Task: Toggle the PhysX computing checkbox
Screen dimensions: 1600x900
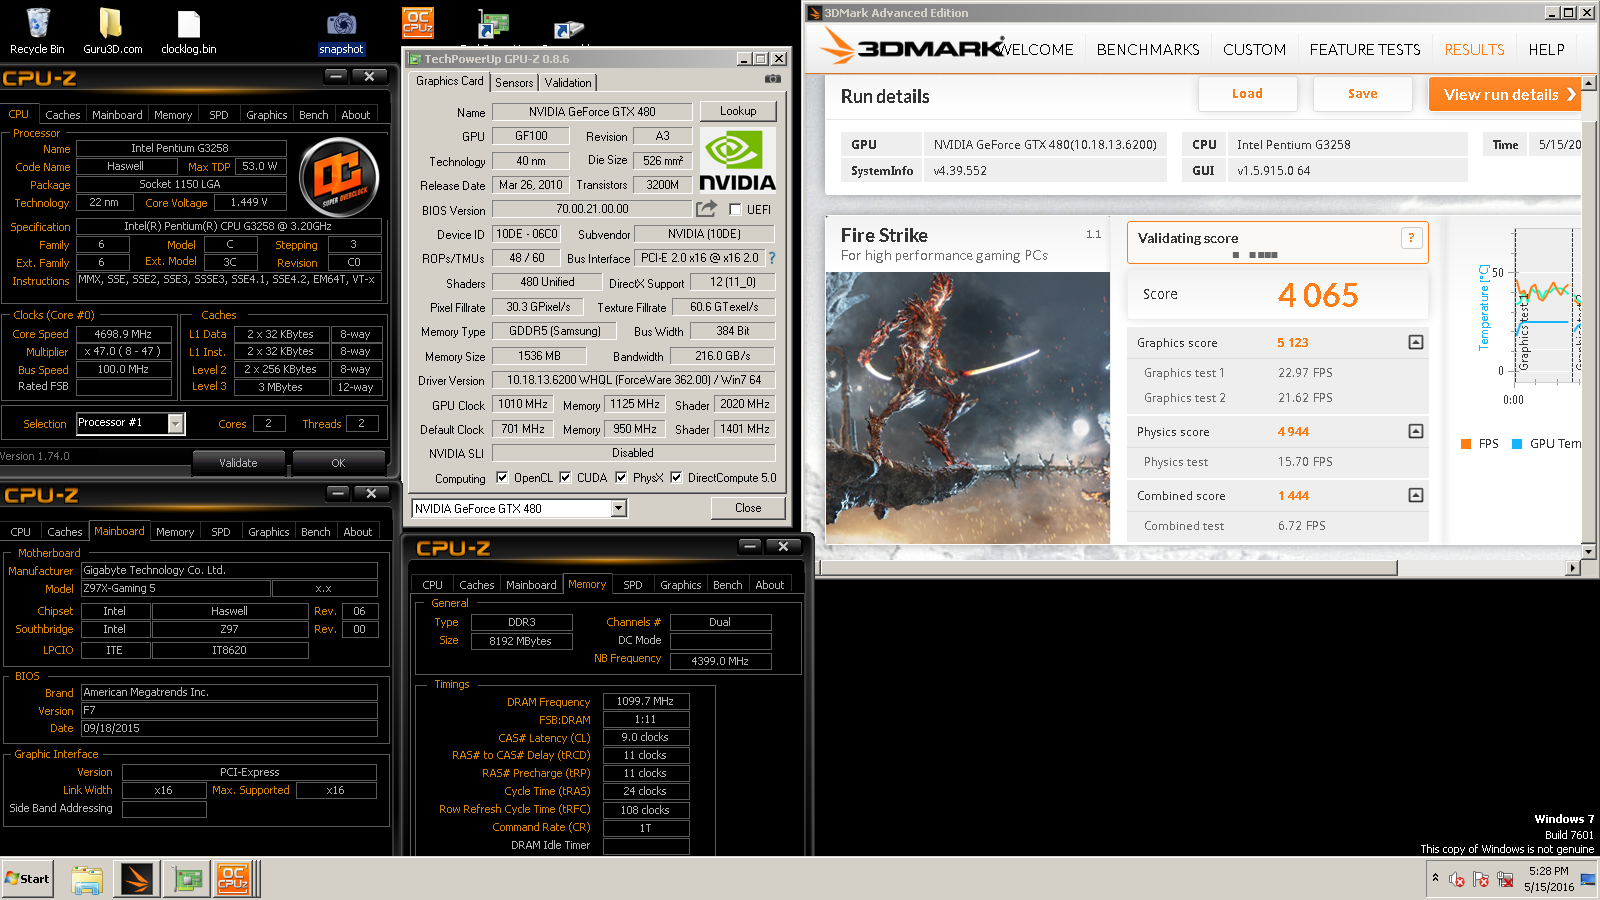Action: pyautogui.click(x=621, y=478)
